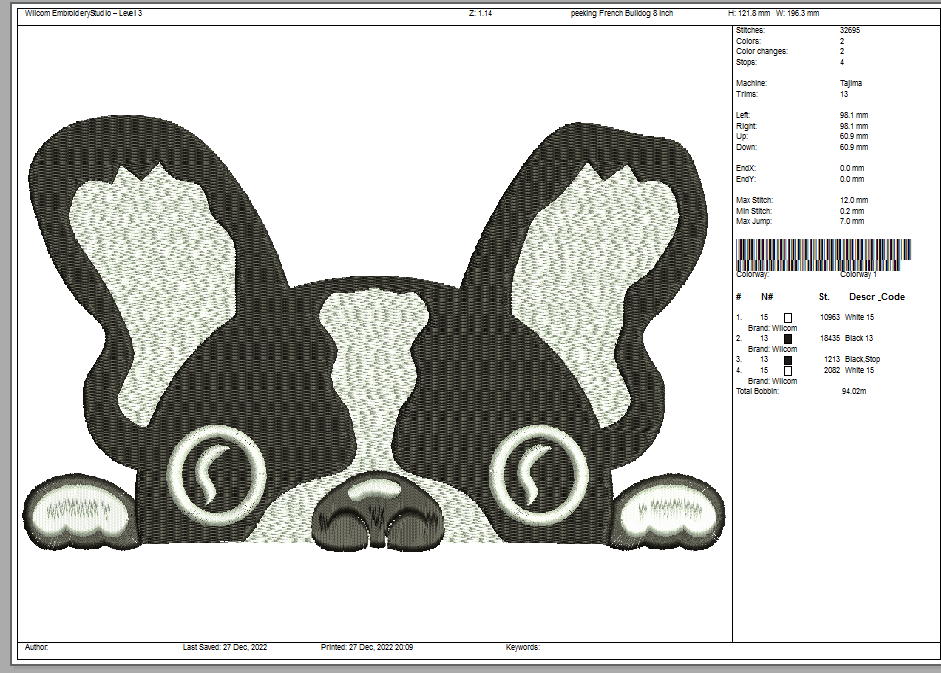Click the Stitches count value 32695
The width and height of the screenshot is (941, 673).
point(850,31)
